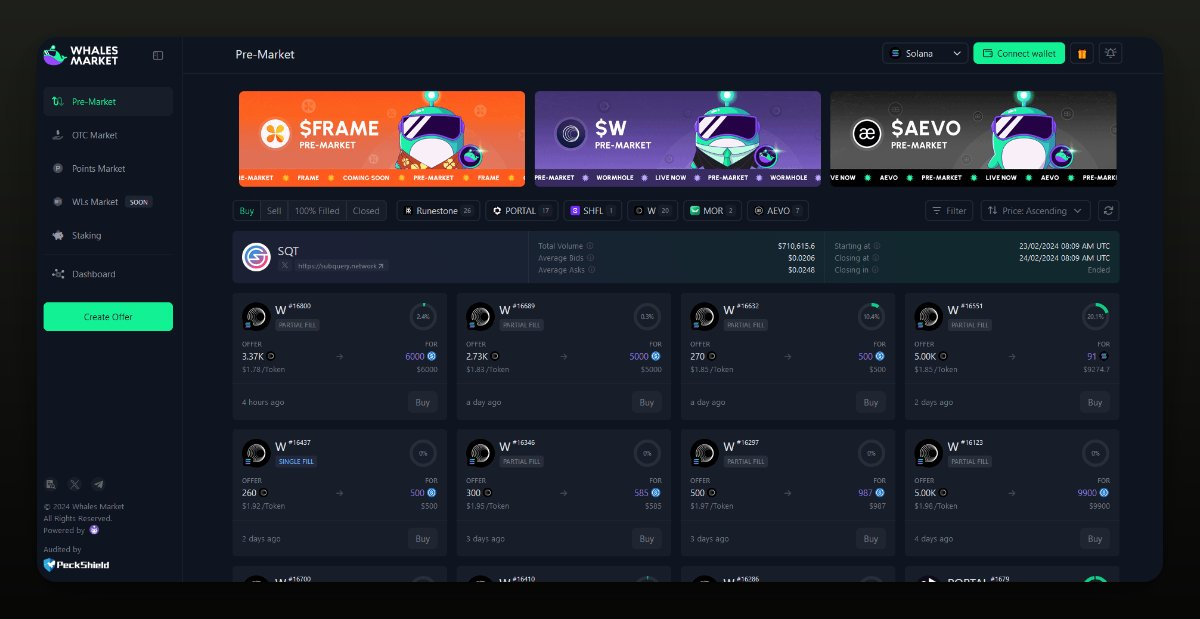Open the X (Twitter) icon in sidebar footer
1200x619 pixels.
[x=74, y=484]
